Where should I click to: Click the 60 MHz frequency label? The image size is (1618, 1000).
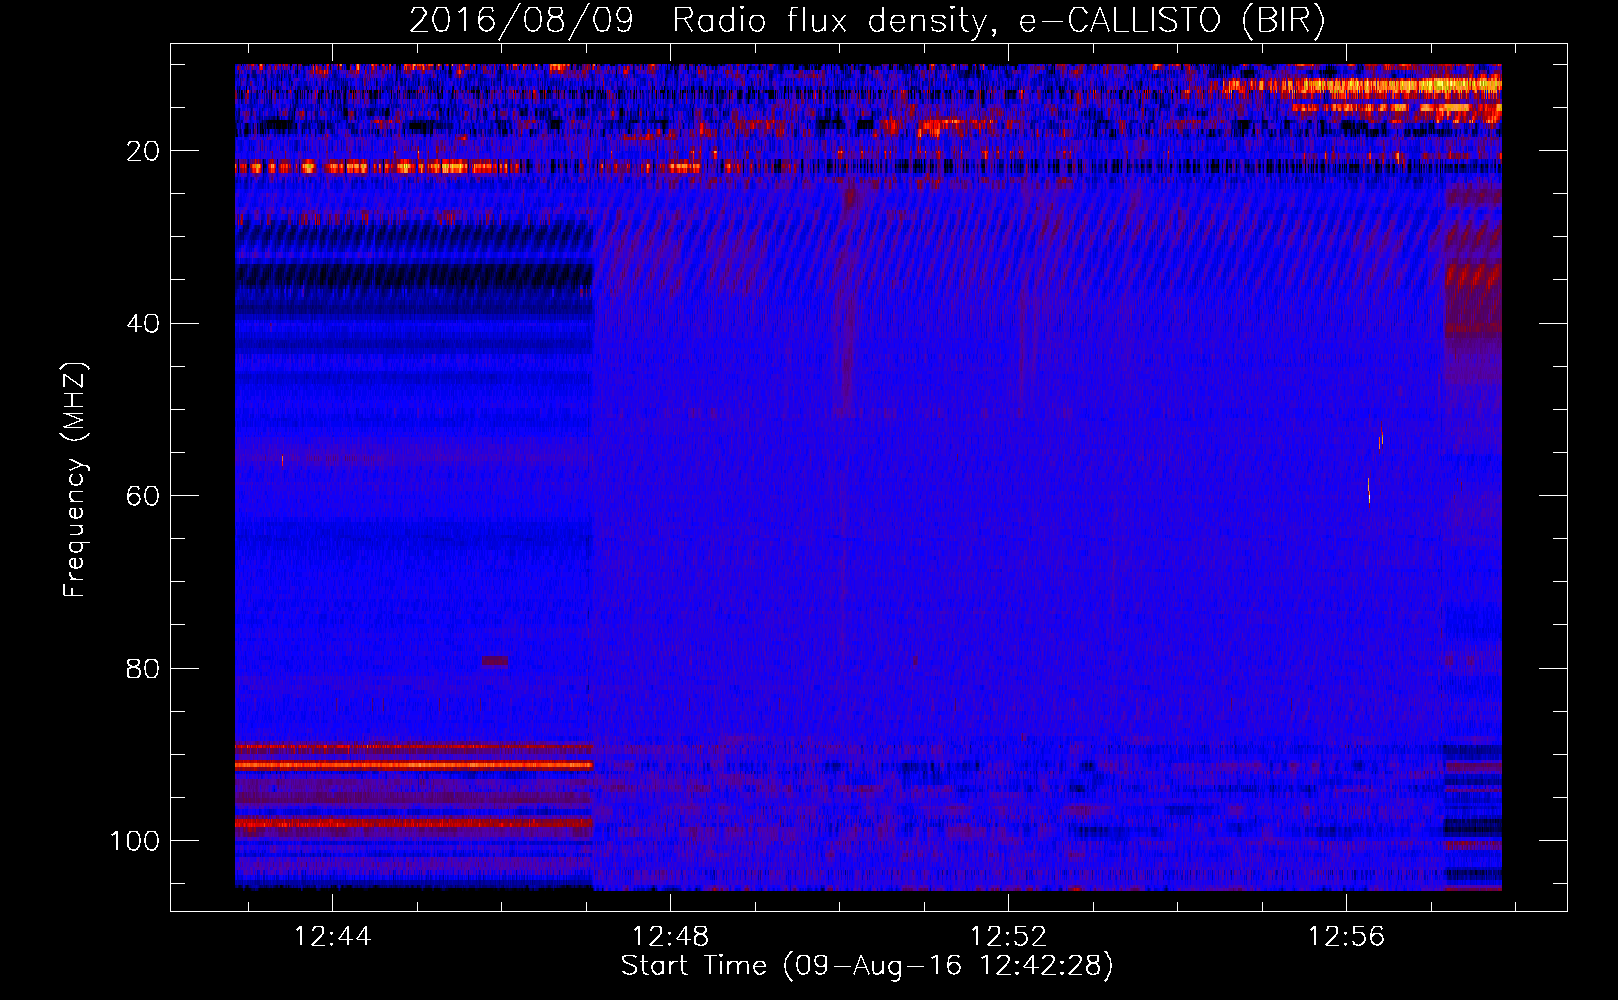pos(143,496)
